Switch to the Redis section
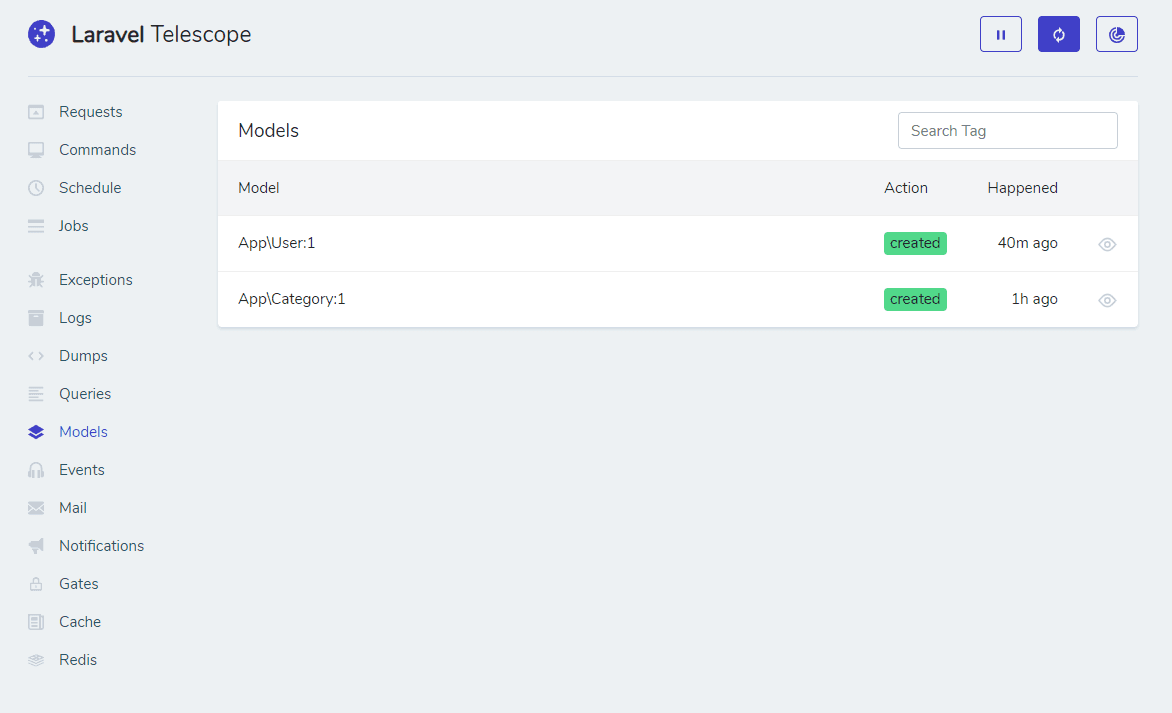 (80, 659)
